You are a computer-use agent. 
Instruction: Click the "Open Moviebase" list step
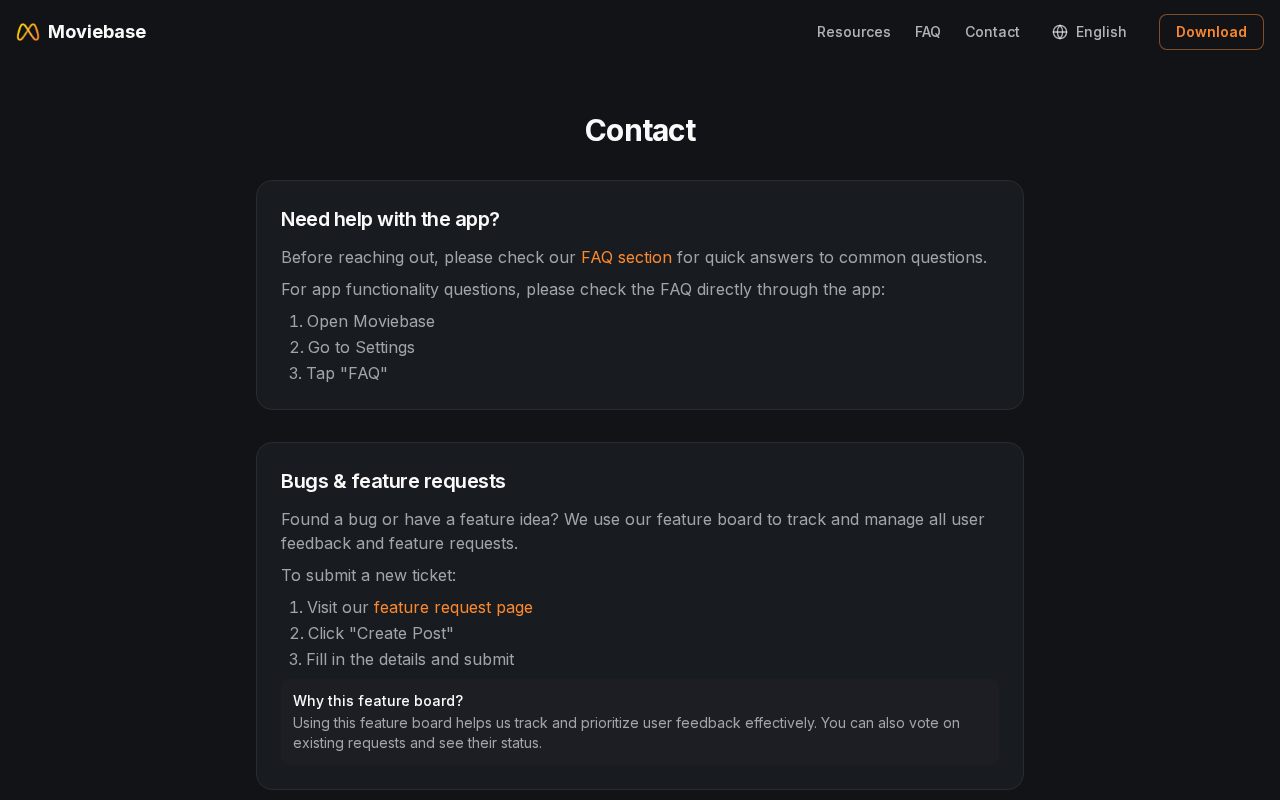pos(371,321)
